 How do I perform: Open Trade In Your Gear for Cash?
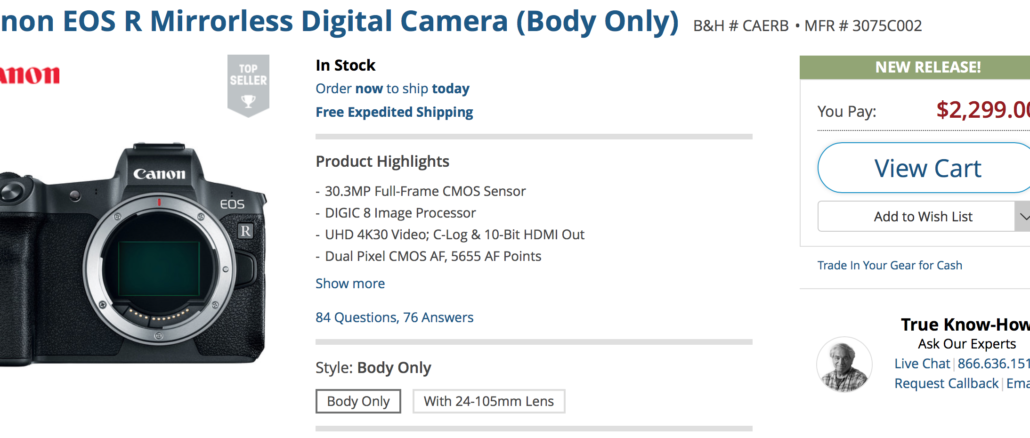click(x=889, y=265)
